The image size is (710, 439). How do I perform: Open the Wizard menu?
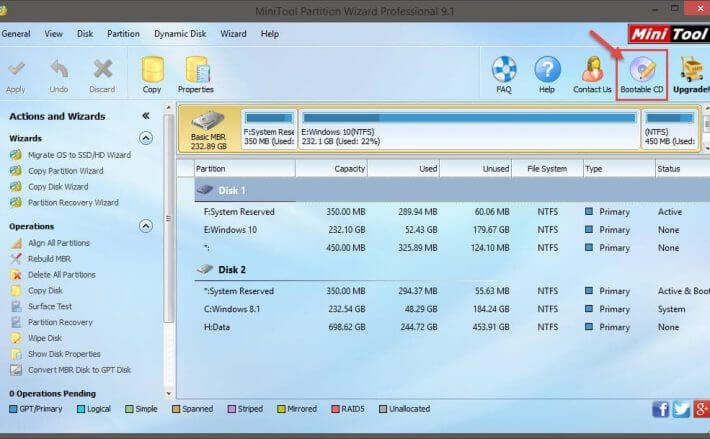pos(233,34)
